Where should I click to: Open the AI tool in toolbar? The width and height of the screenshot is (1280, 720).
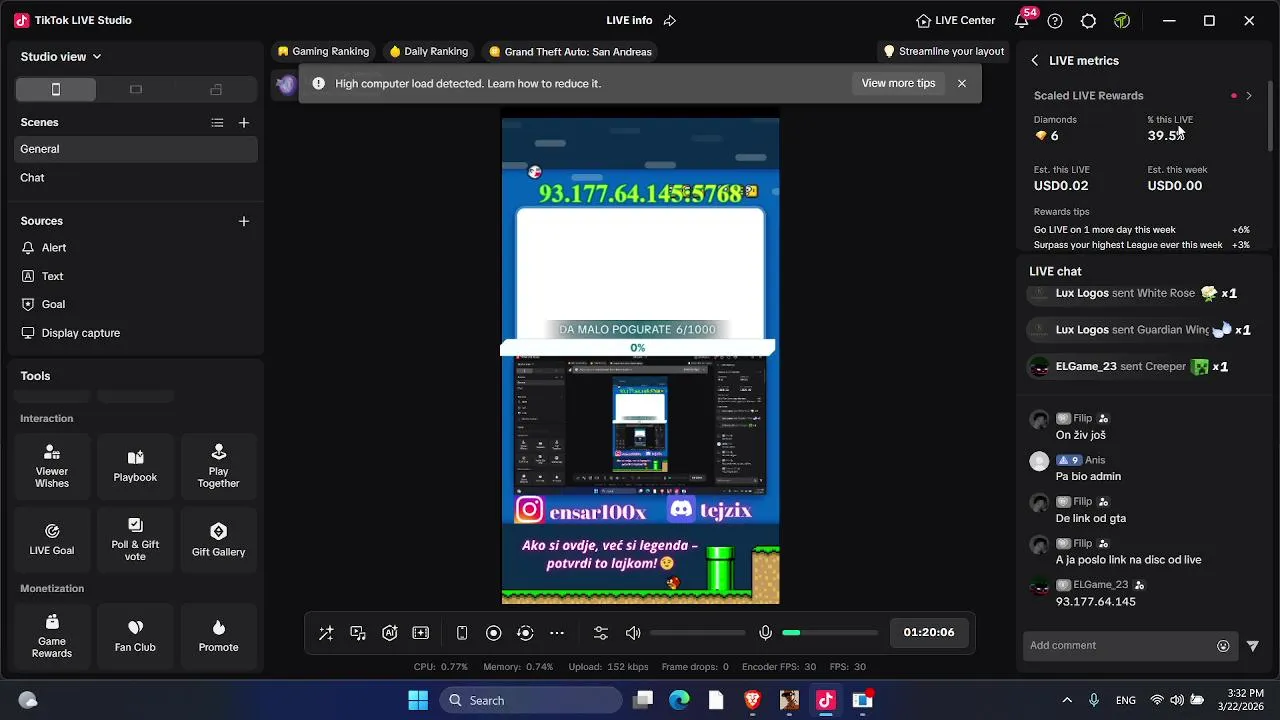coord(390,633)
